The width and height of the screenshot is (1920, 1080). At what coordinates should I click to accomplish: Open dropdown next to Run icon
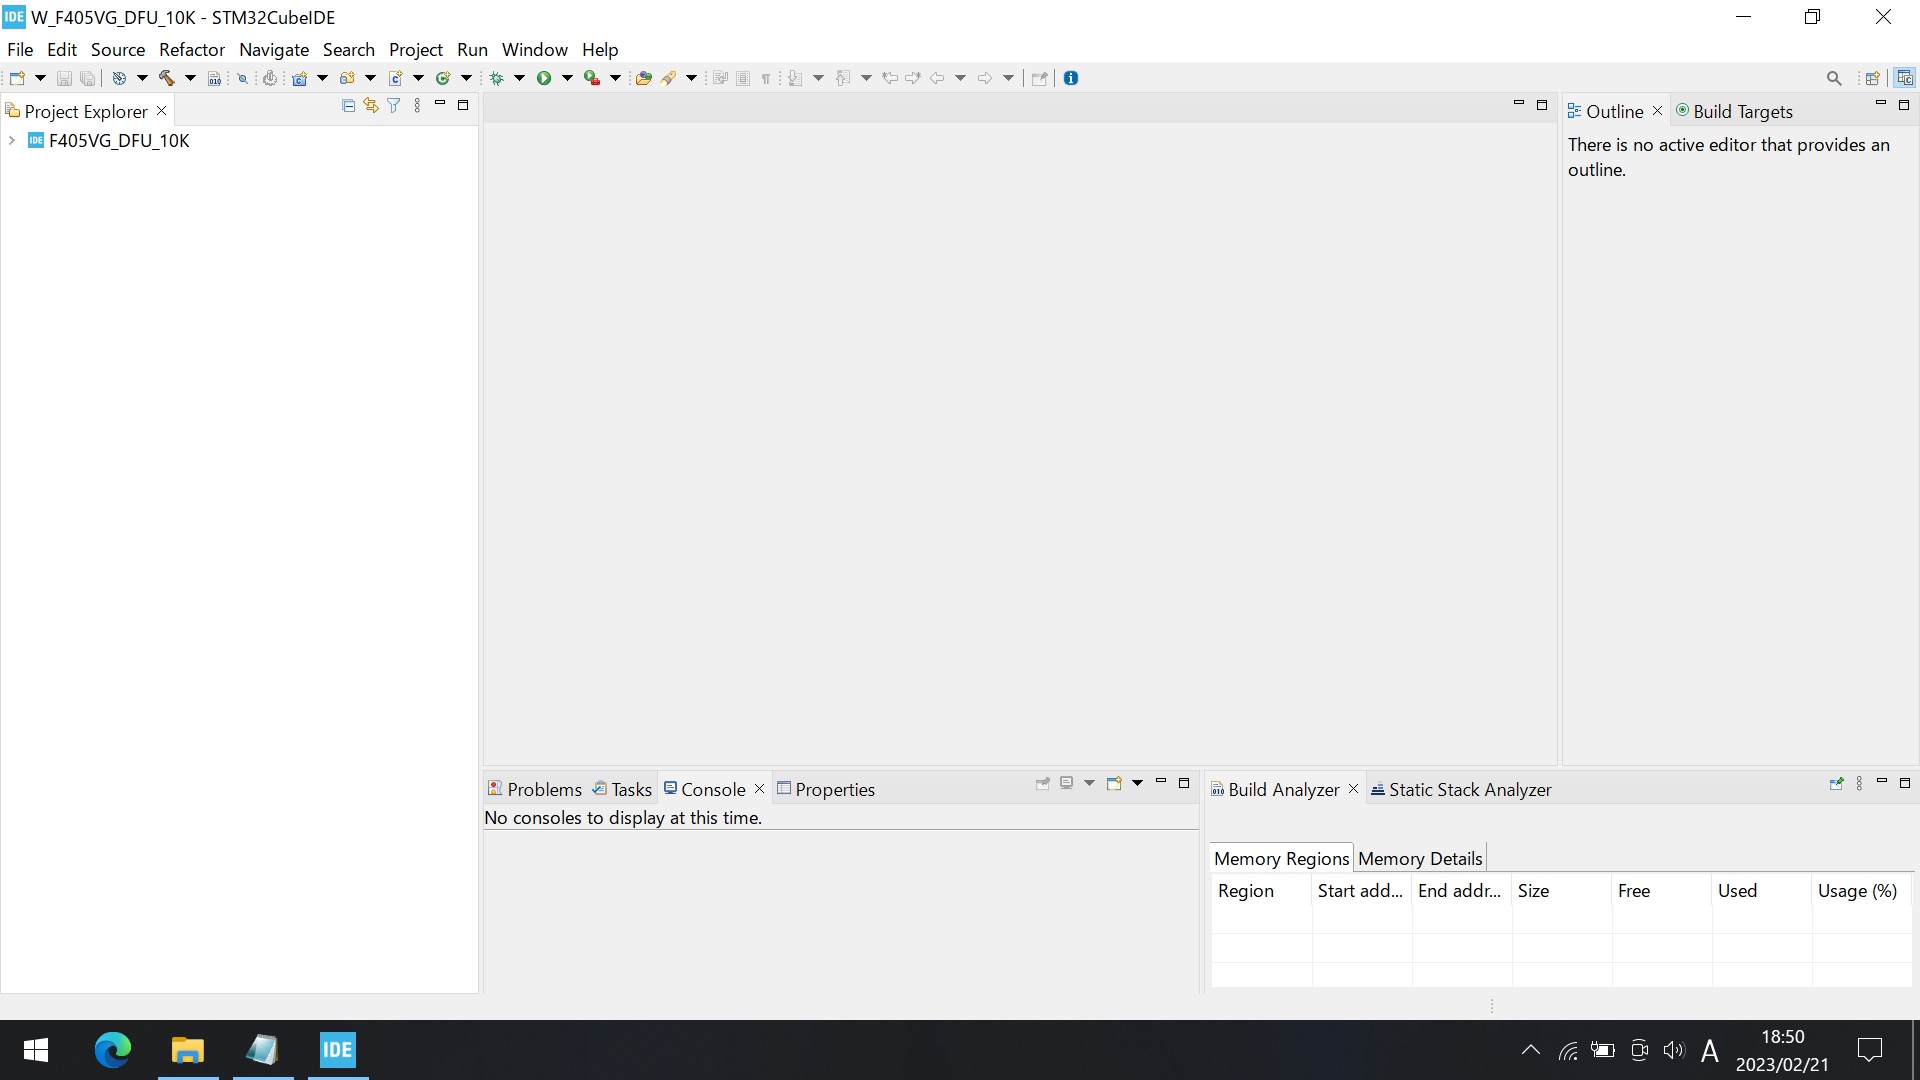(567, 78)
